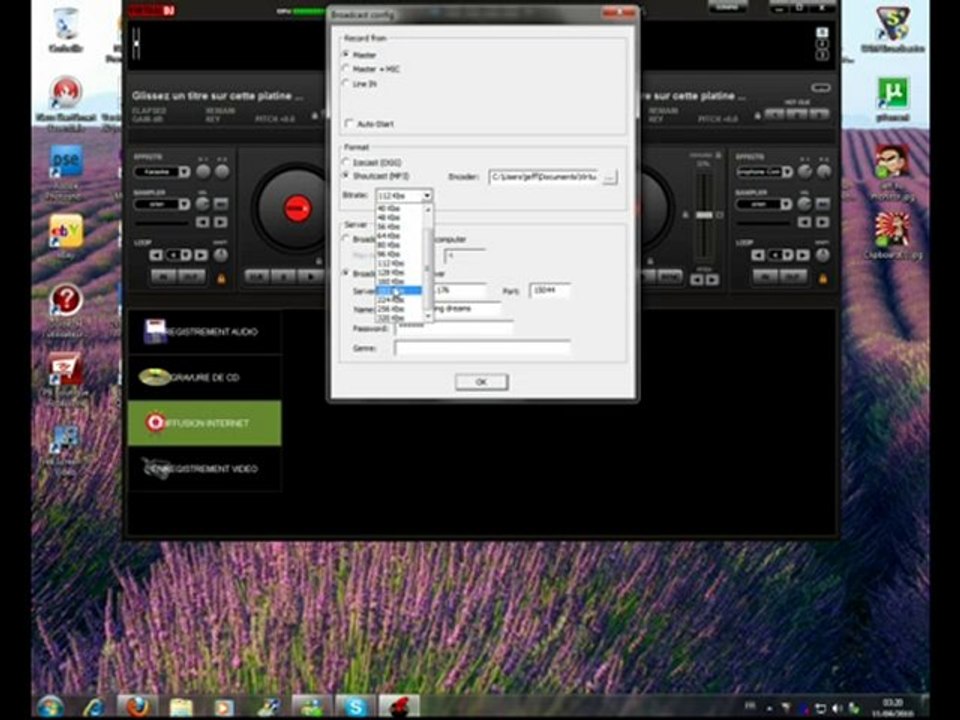Image resolution: width=960 pixels, height=720 pixels.
Task: Set loop In point on left deck
Action: pos(164,278)
